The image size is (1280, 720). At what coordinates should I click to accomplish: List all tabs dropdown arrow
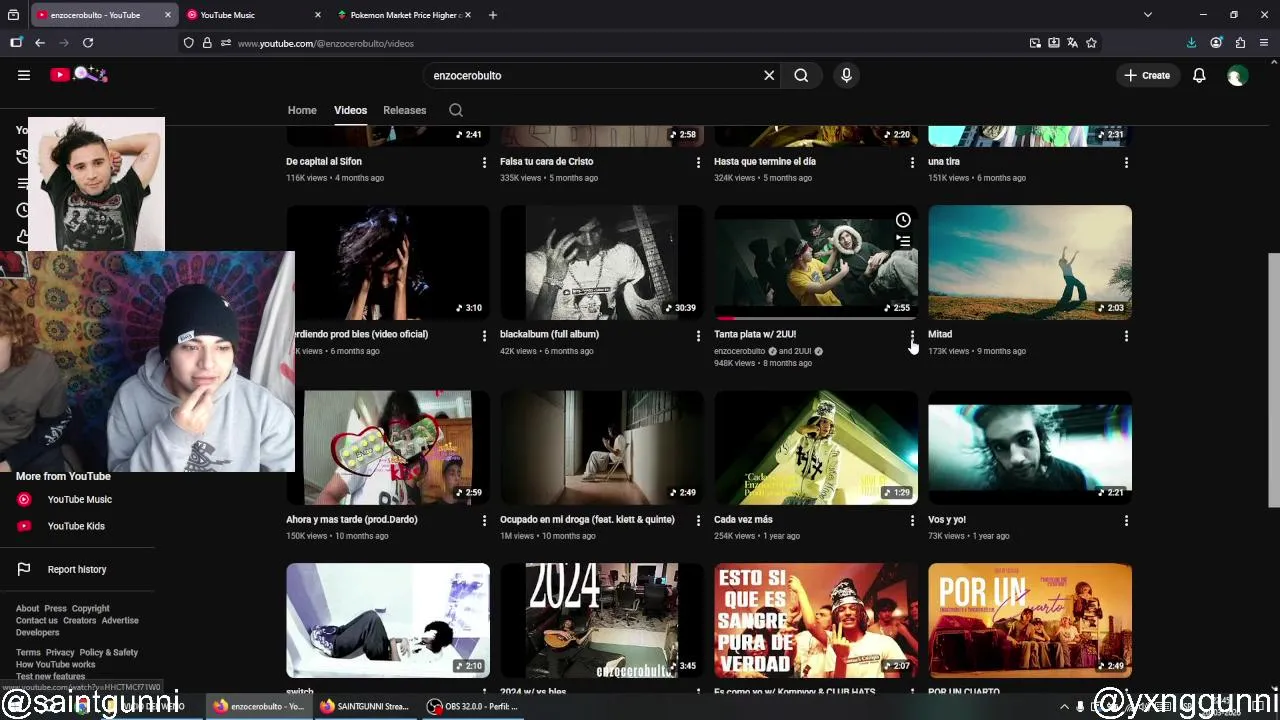click(x=1148, y=15)
